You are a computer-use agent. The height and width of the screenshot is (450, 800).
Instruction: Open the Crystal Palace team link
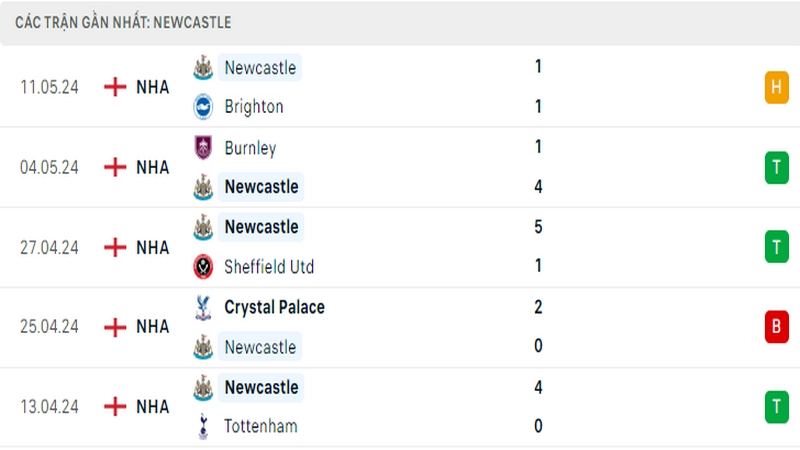coord(274,307)
